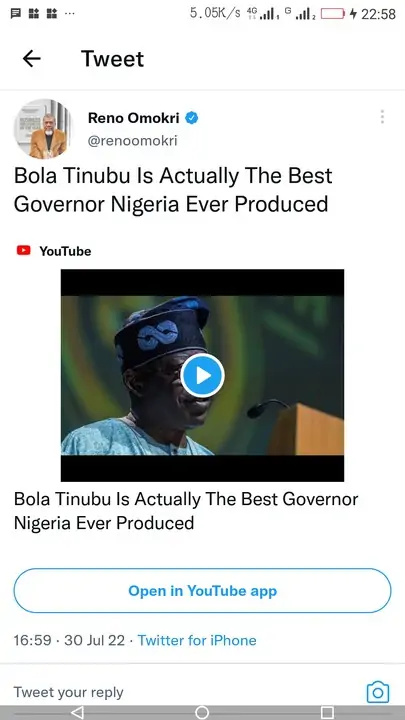Tap the Android home circle button
Screen dimensions: 405x720
click(x=202, y=712)
